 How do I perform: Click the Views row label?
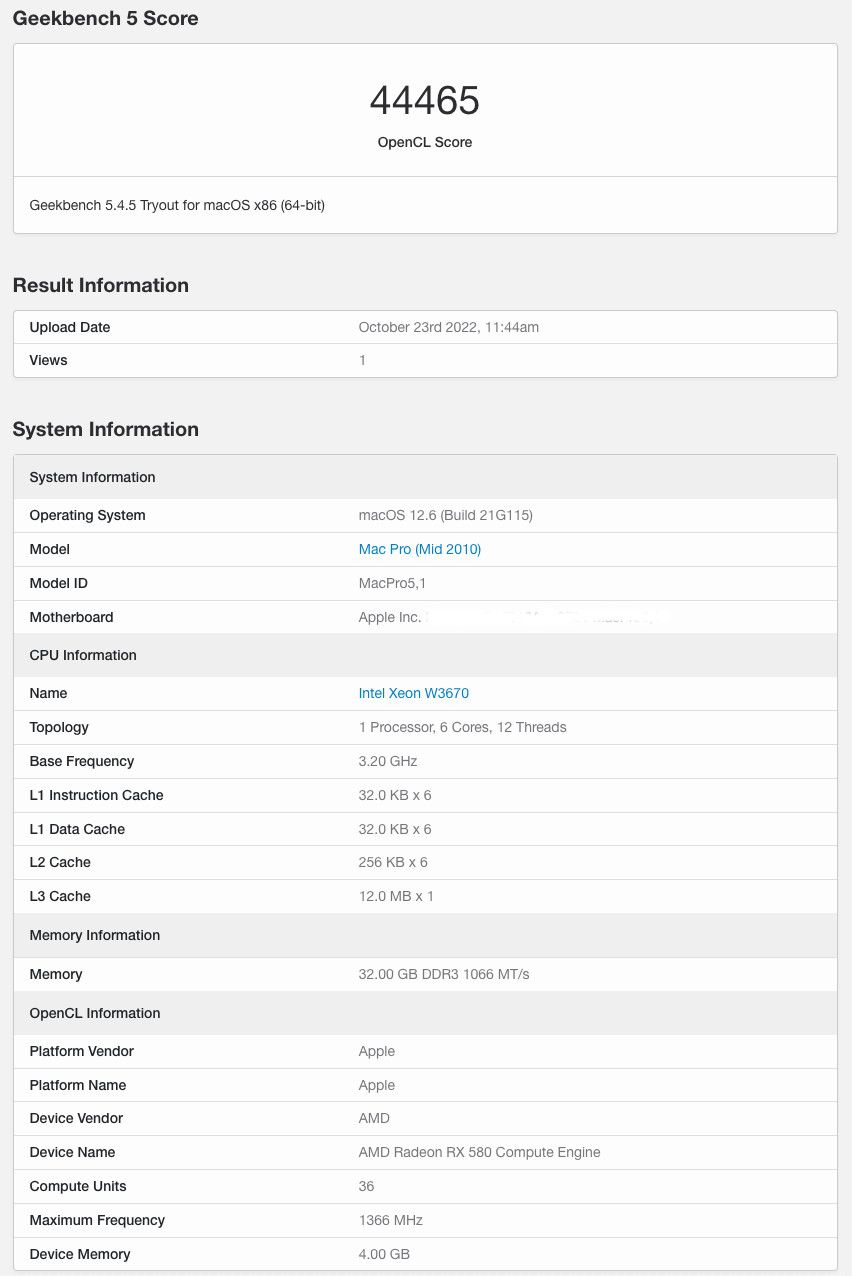point(49,360)
